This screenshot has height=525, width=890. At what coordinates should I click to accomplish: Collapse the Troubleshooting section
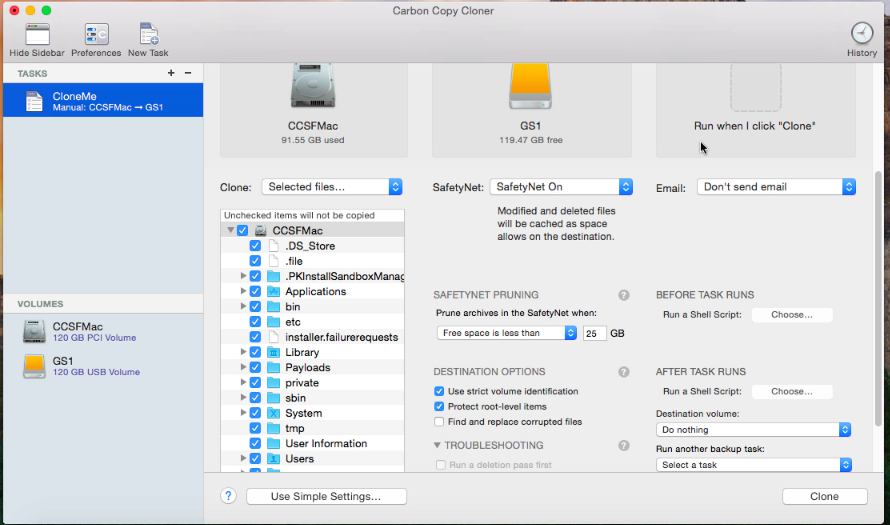[x=437, y=446]
